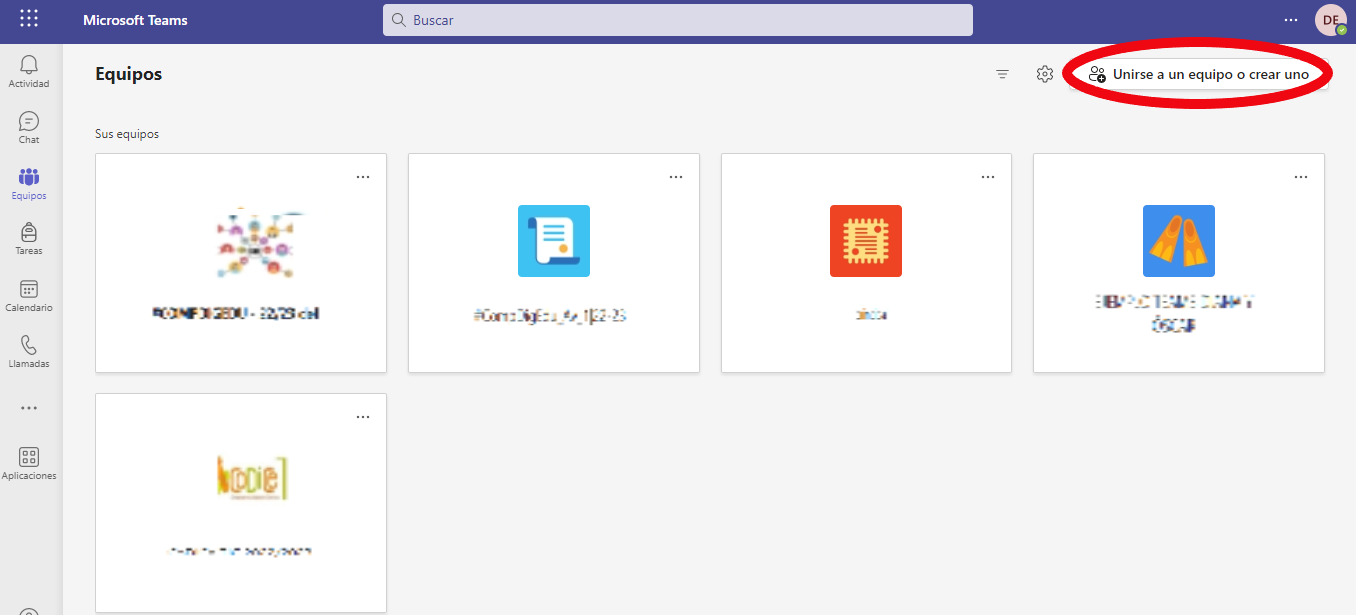Image resolution: width=1356 pixels, height=615 pixels.
Task: Click Unirse a un equipo o crear uno
Action: (1199, 74)
